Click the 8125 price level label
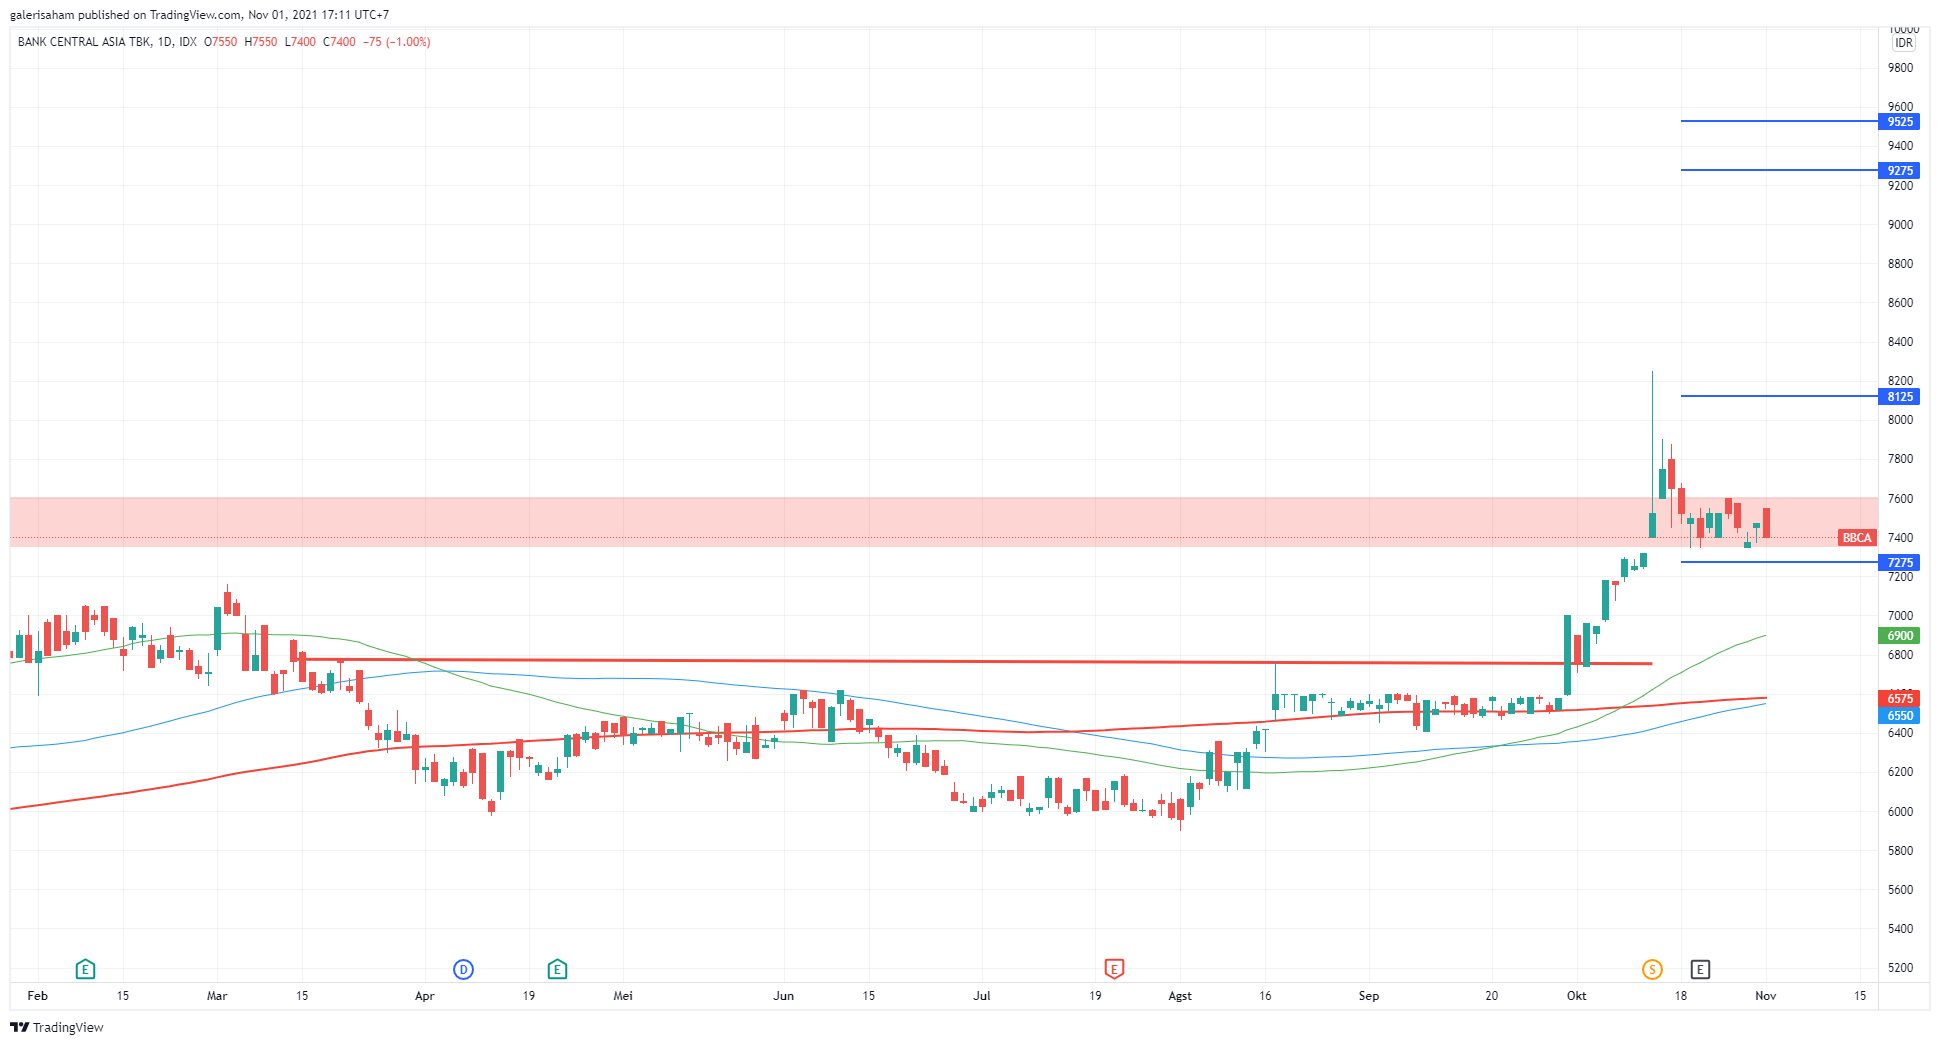The height and width of the screenshot is (1045, 1940). 1900,397
